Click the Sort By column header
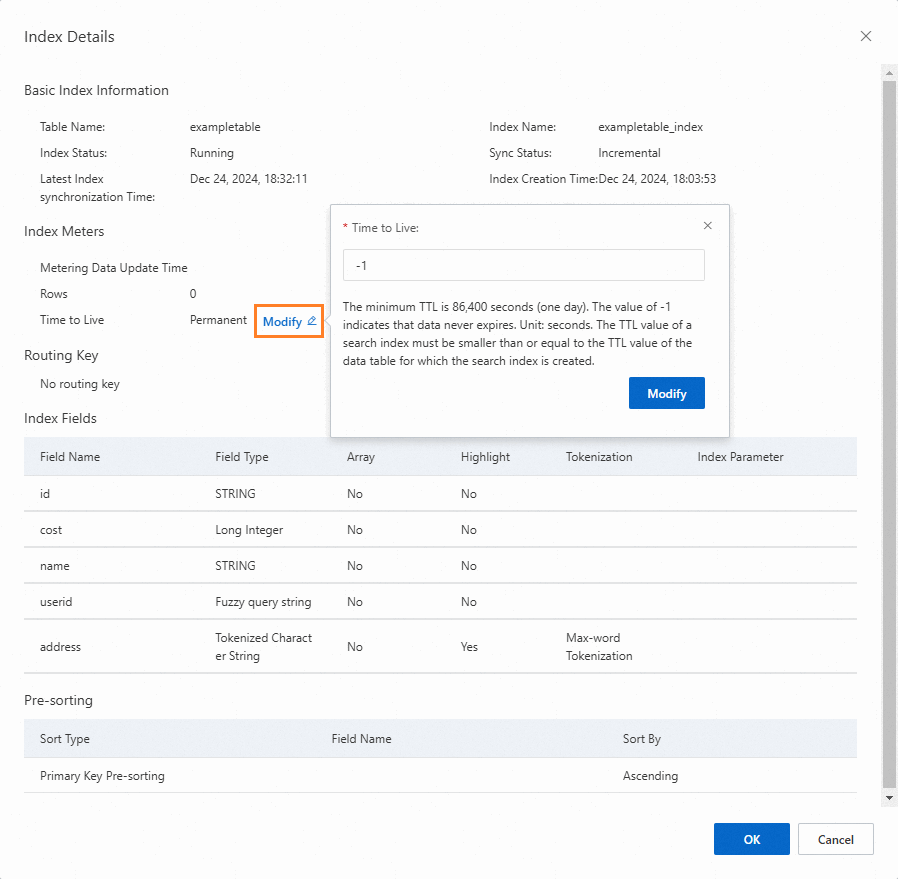Screen dimensions: 898x879 641,739
